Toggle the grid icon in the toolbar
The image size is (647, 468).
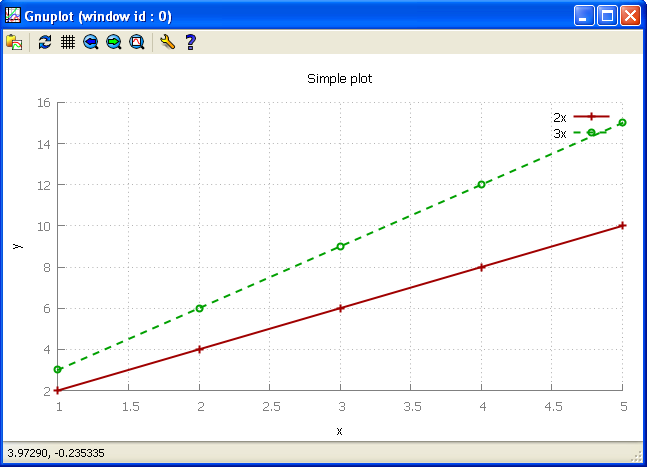pos(68,42)
